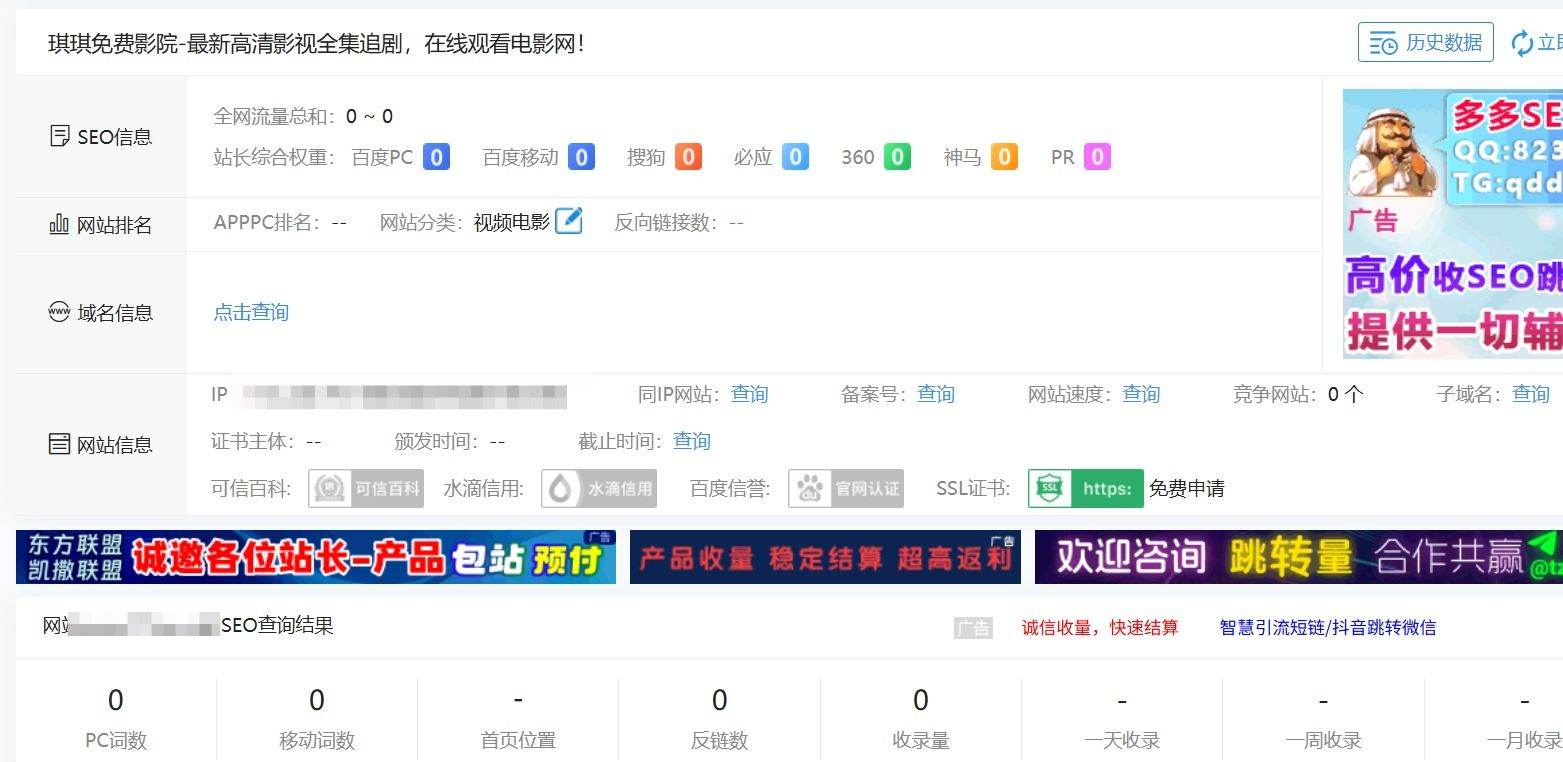
Task: Click the 竞争网站 0 个 value
Action: [1345, 394]
